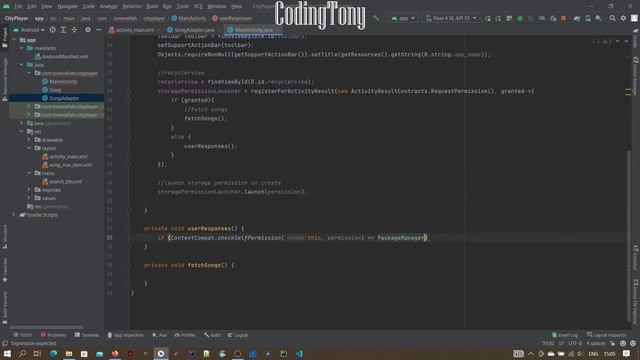The width and height of the screenshot is (640, 360).
Task: Click the user account avatar icon
Action: pyautogui.click(x=634, y=18)
